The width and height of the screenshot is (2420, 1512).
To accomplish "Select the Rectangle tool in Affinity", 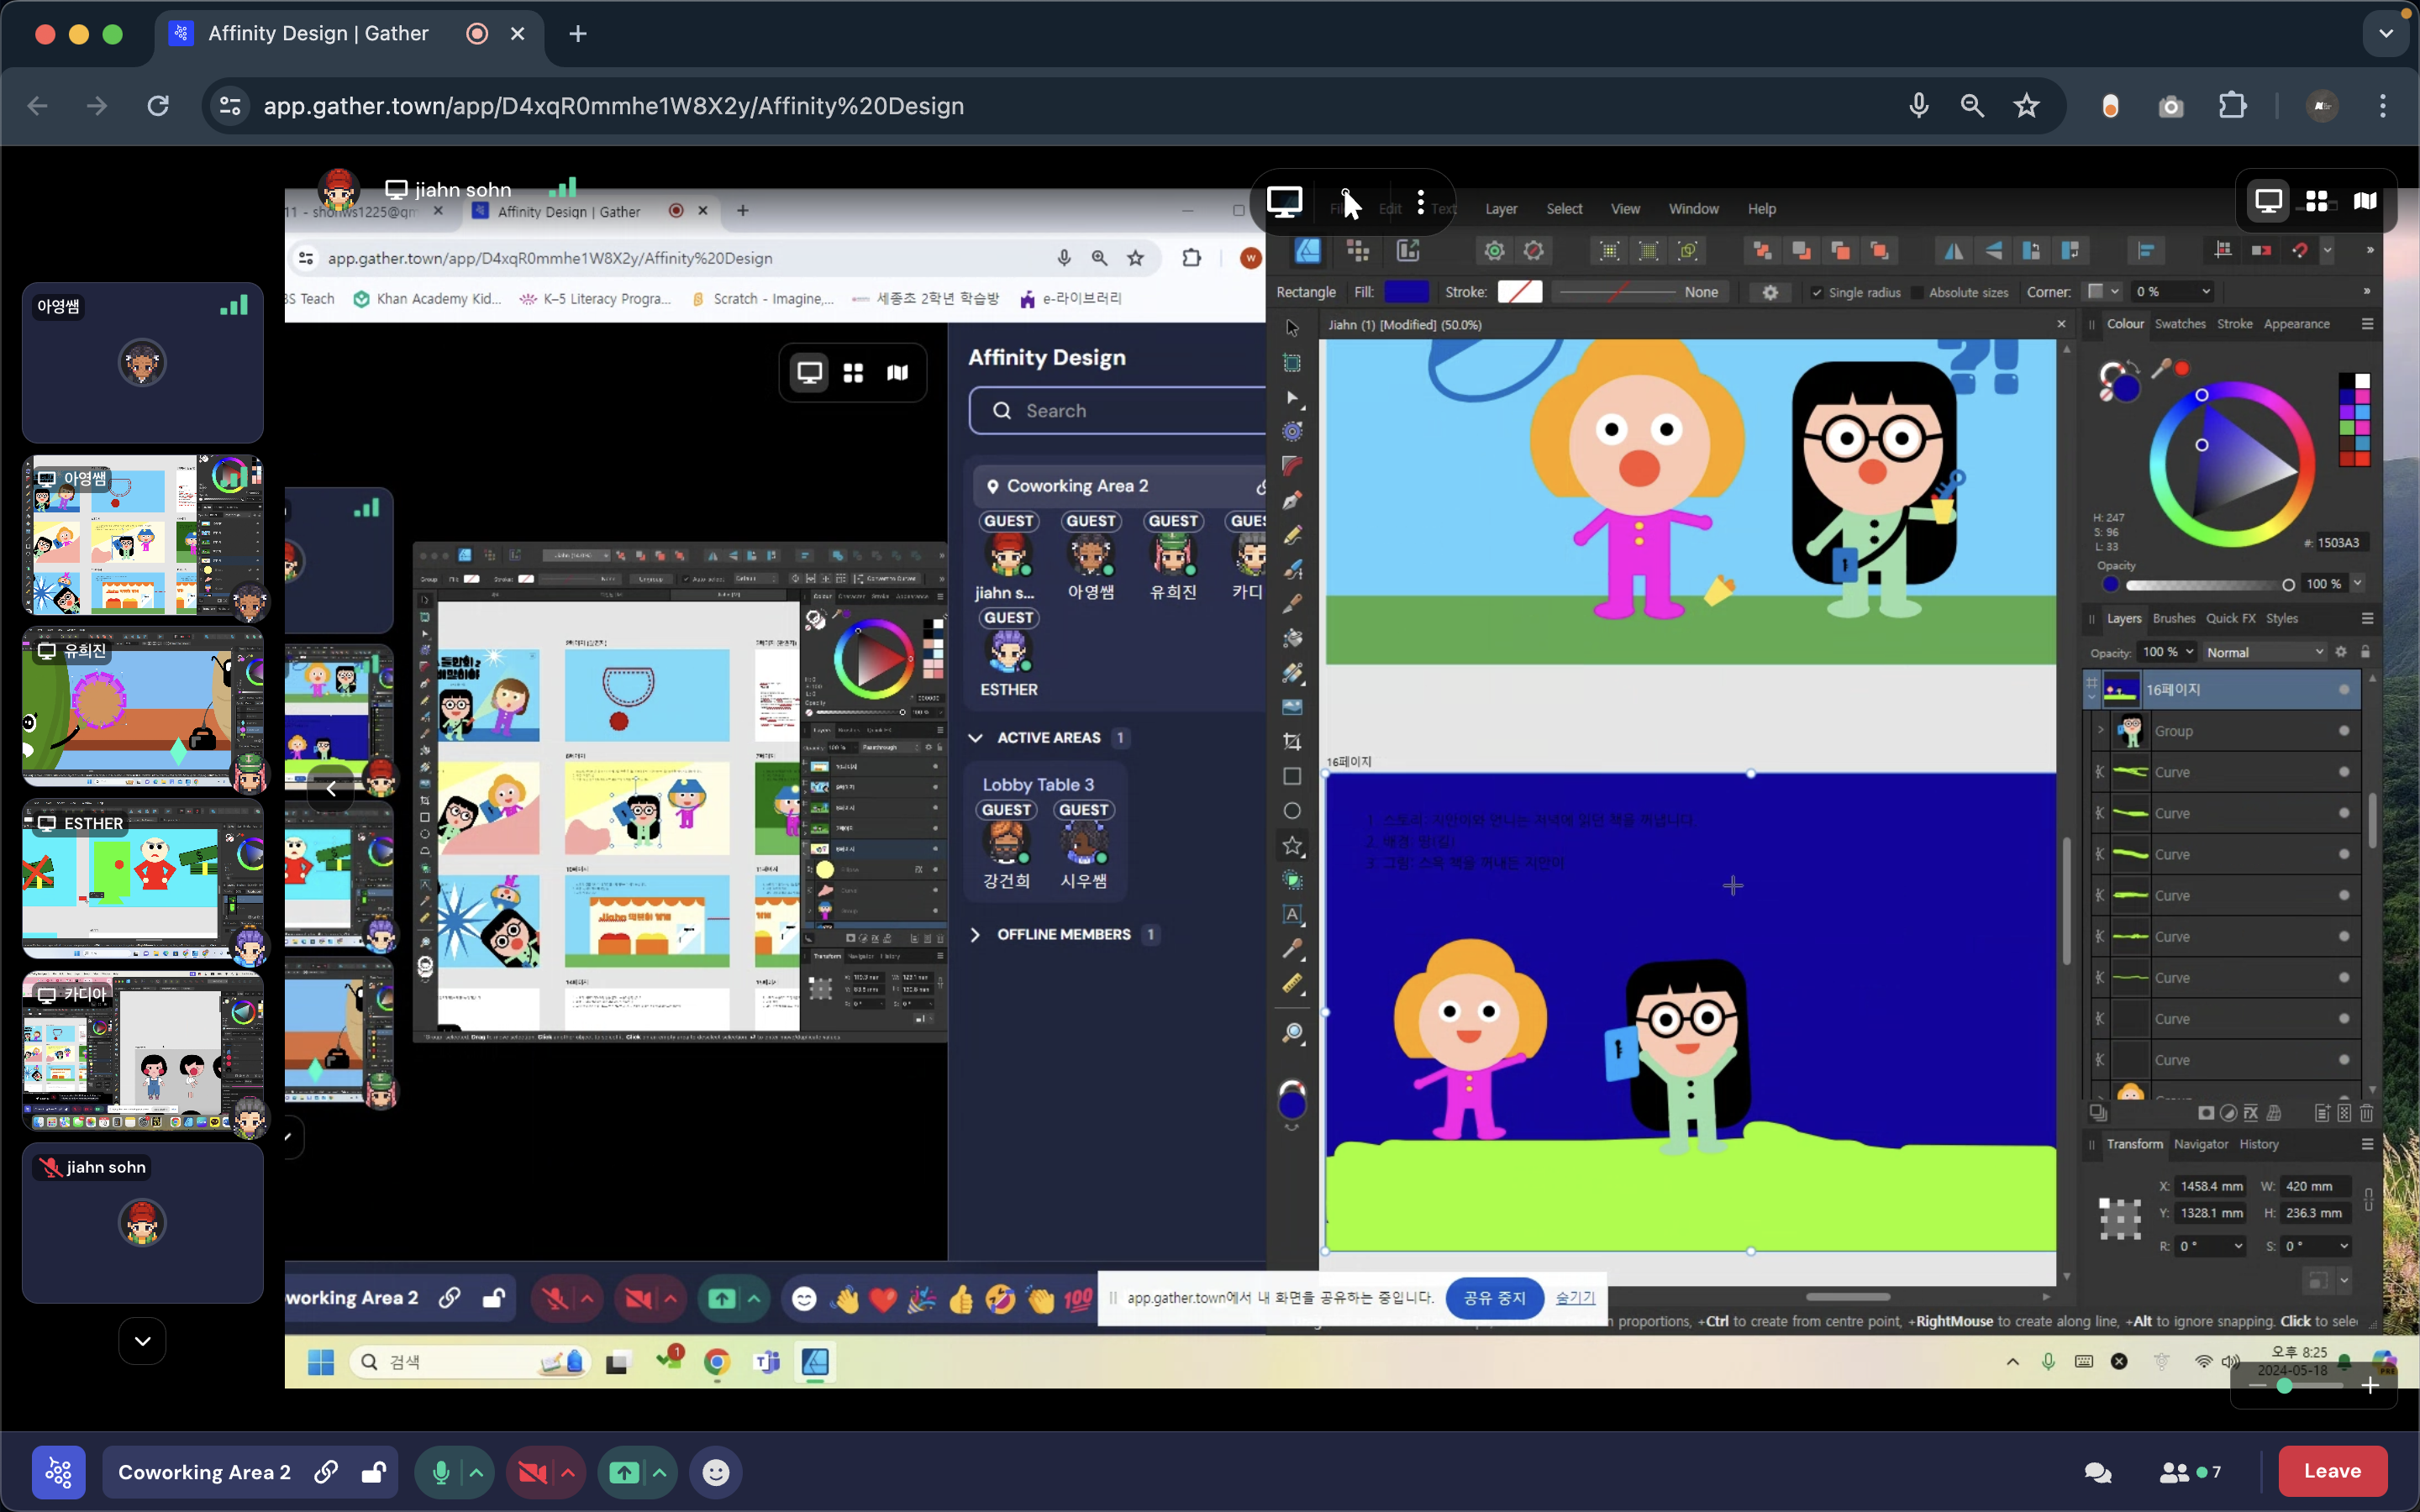I will click(1292, 776).
